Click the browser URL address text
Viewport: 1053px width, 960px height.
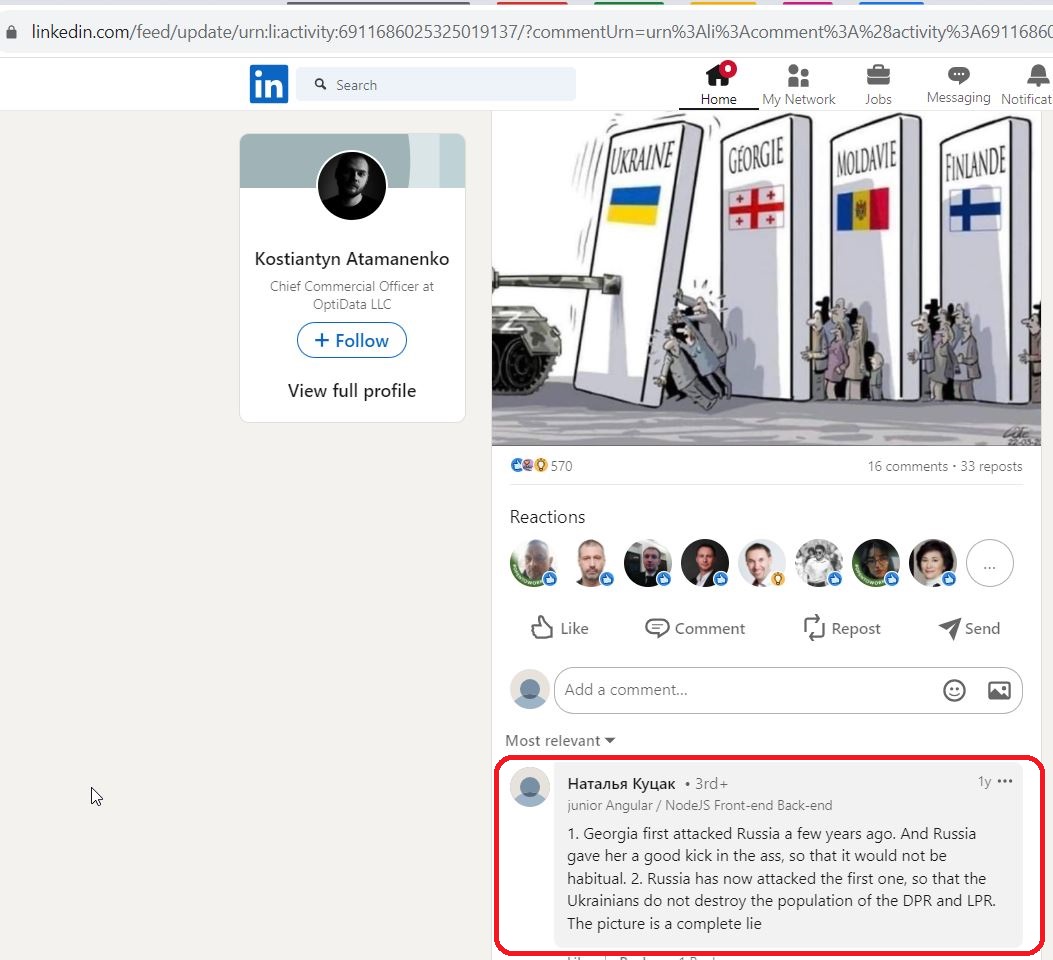(x=541, y=32)
